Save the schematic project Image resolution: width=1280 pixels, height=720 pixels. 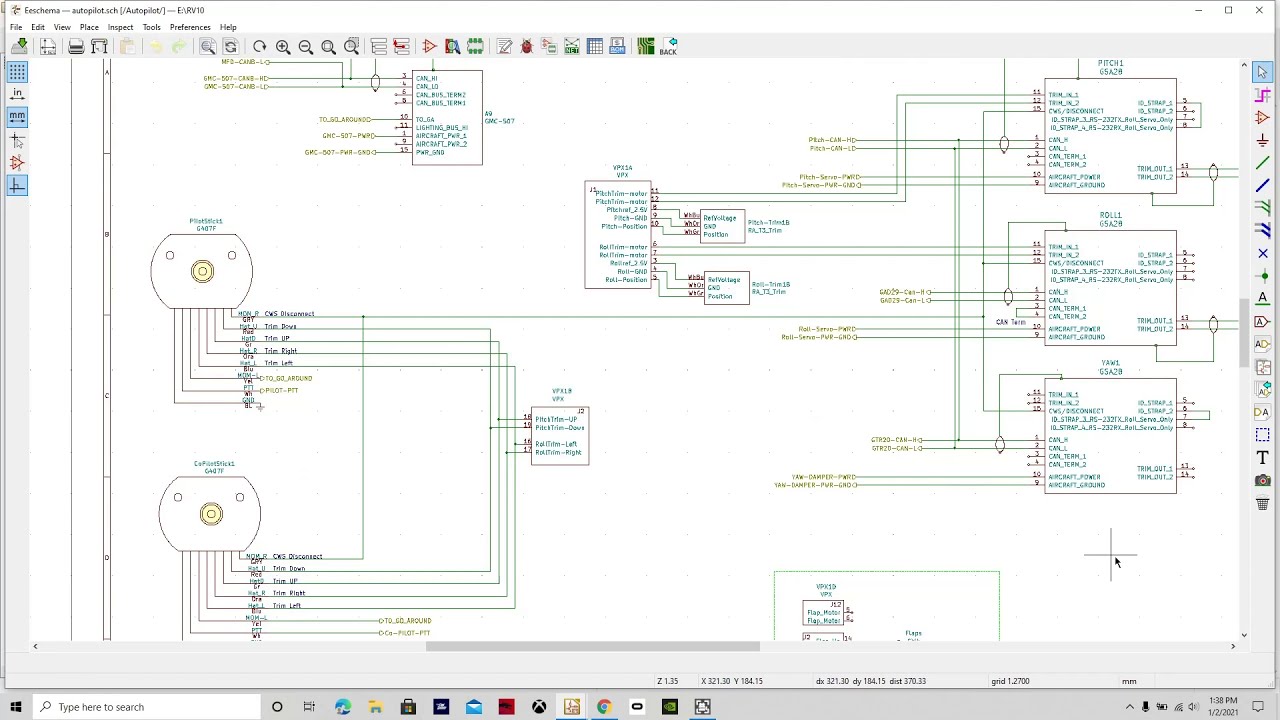coord(20,46)
